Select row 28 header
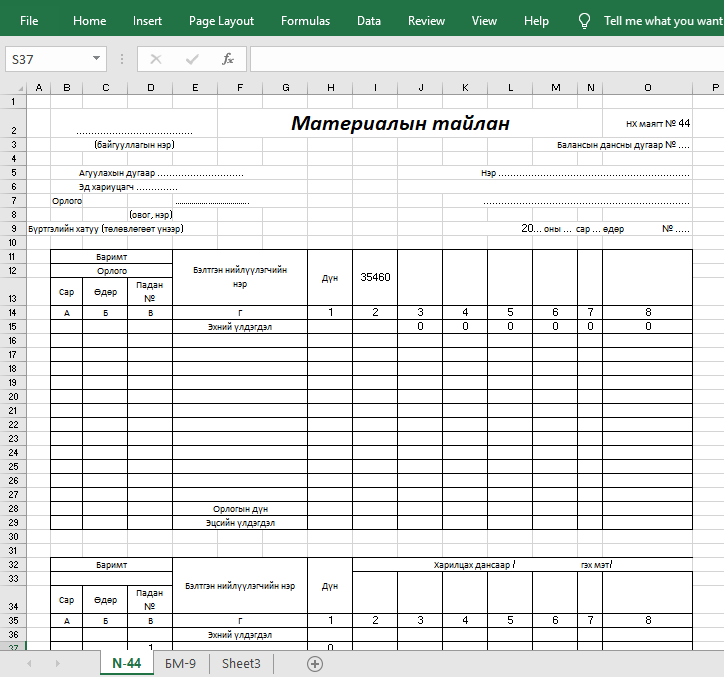Image resolution: width=724 pixels, height=677 pixels. pos(13,508)
